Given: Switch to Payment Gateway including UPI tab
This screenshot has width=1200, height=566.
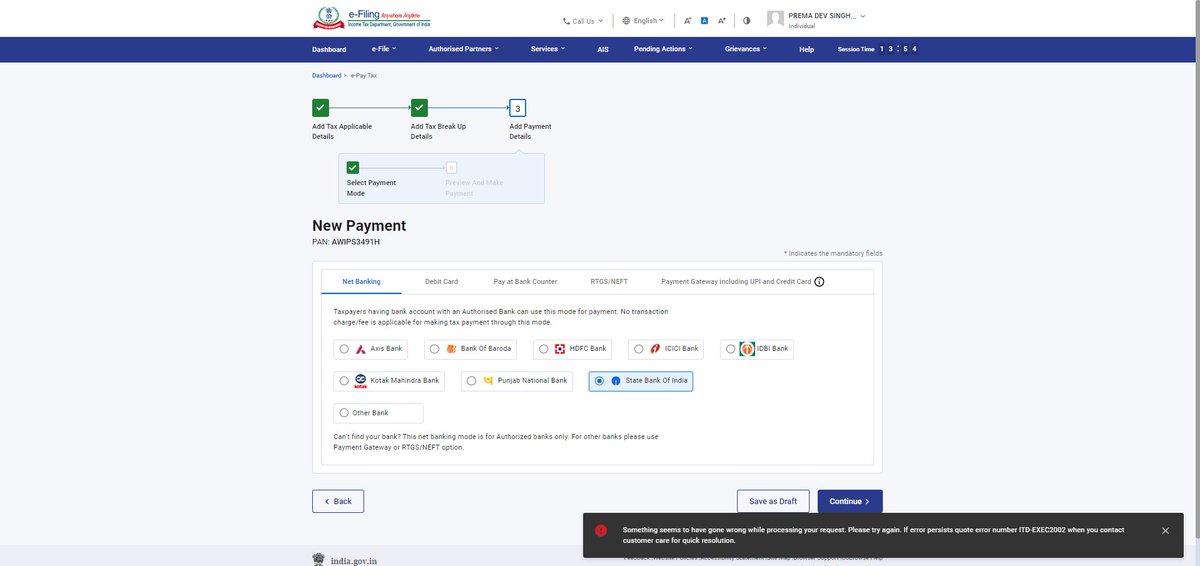Looking at the screenshot, I should click(x=736, y=282).
